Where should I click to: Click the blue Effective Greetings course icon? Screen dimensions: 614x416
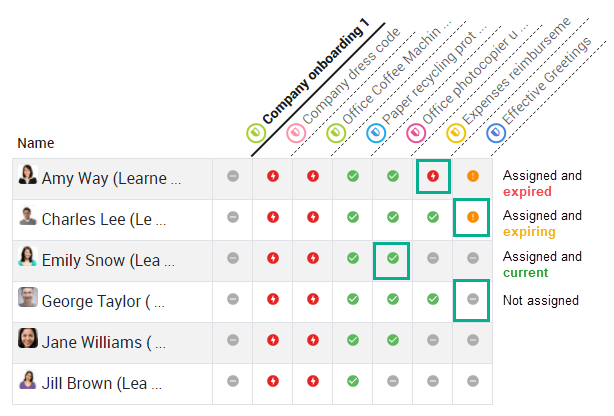coord(496,133)
